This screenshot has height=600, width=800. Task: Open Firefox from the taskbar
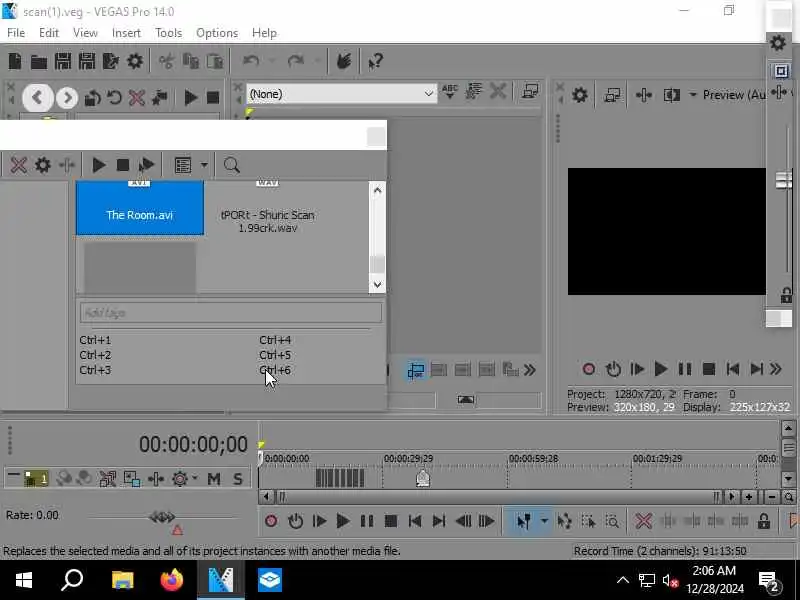click(171, 580)
